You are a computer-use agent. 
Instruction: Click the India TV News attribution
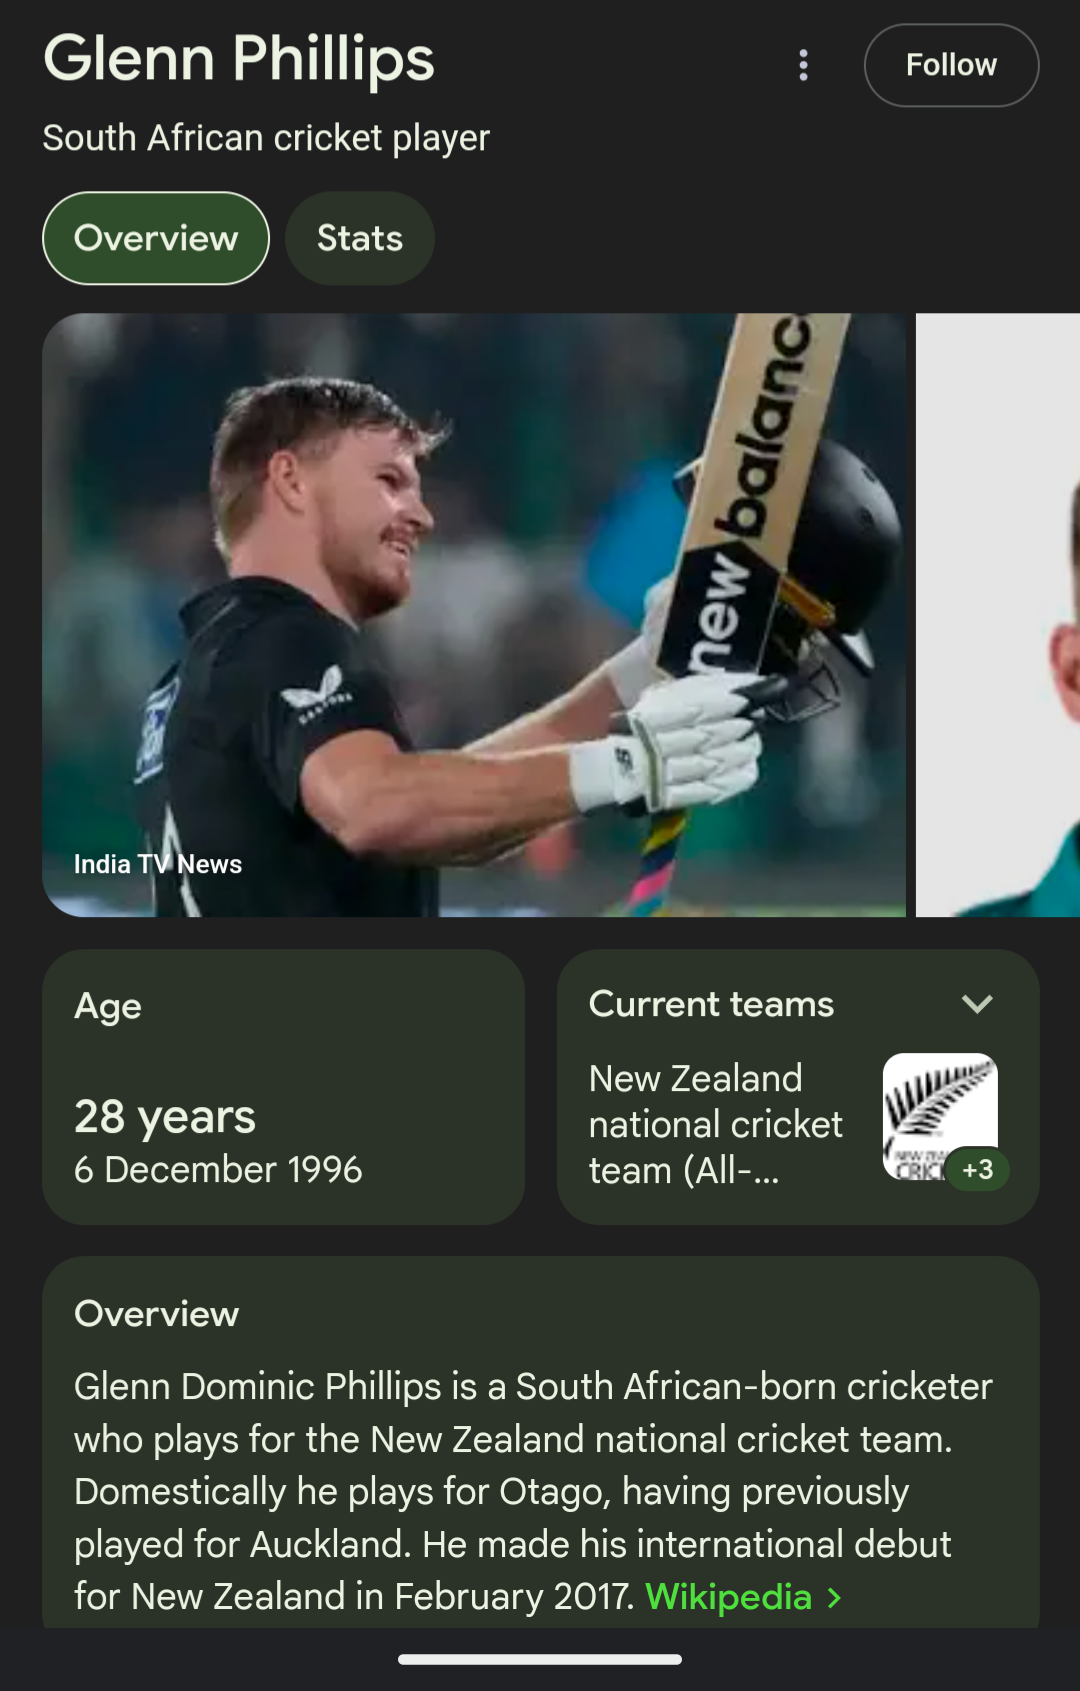[x=156, y=864]
